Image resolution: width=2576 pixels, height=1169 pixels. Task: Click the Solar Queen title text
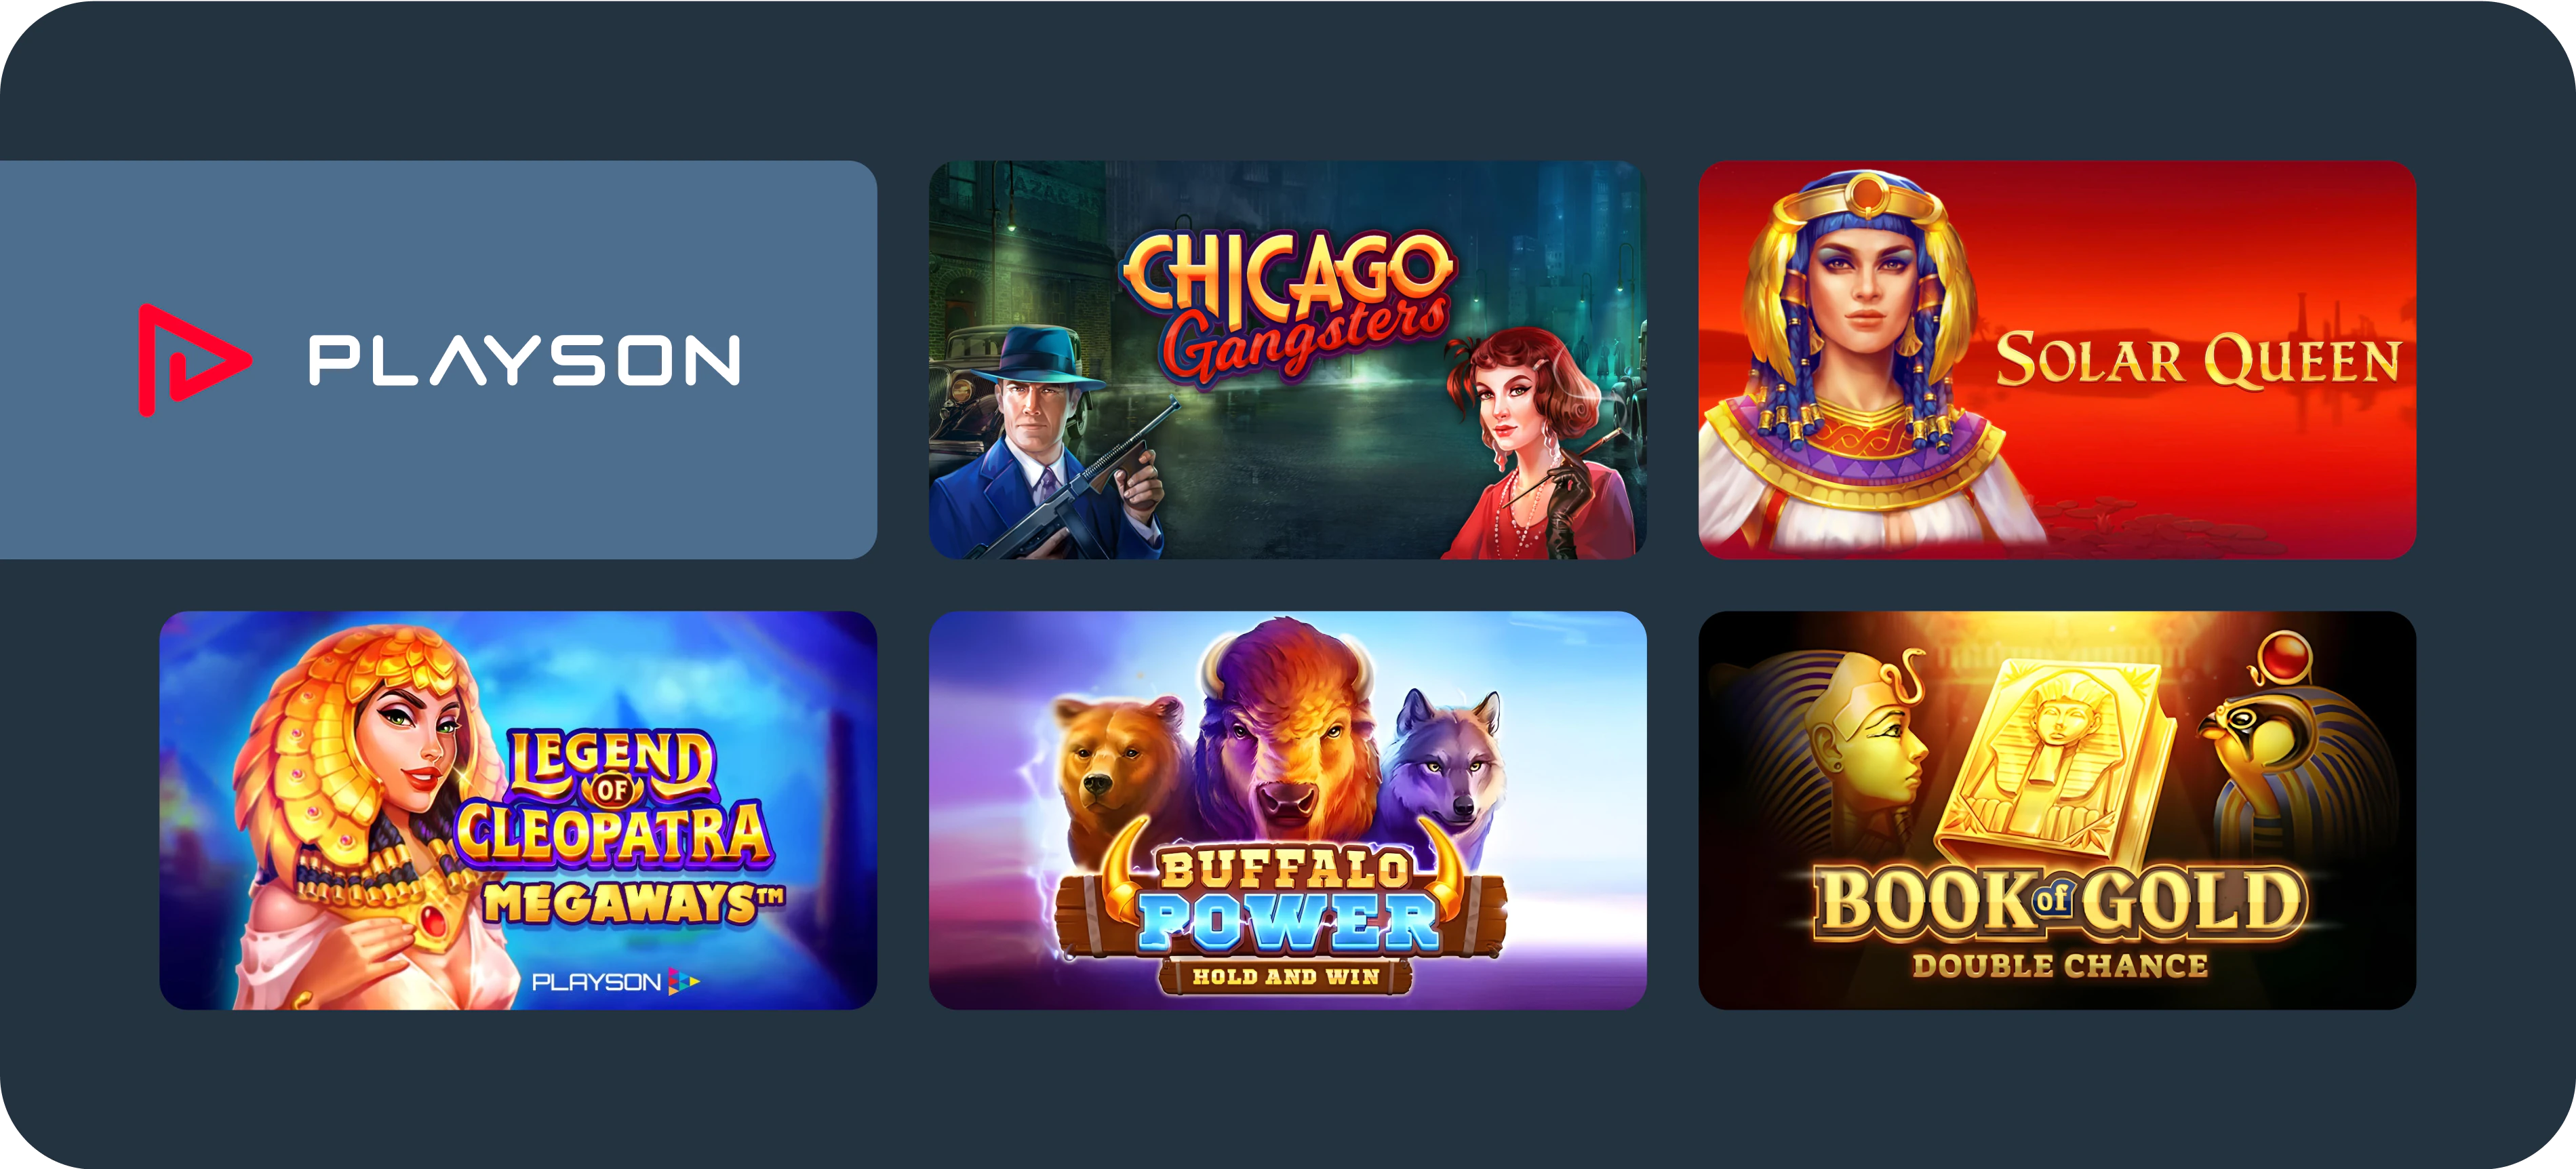(2197, 360)
